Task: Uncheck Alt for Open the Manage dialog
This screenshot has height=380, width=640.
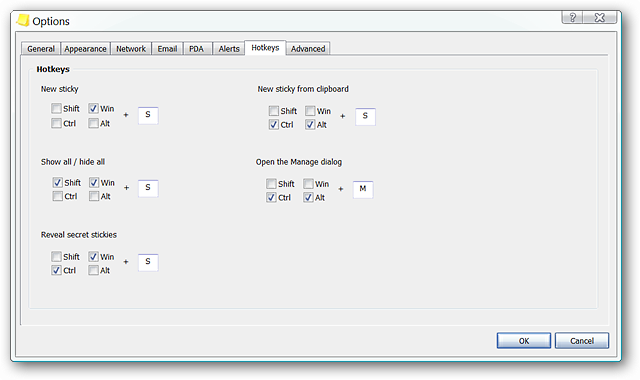Action: (308, 198)
